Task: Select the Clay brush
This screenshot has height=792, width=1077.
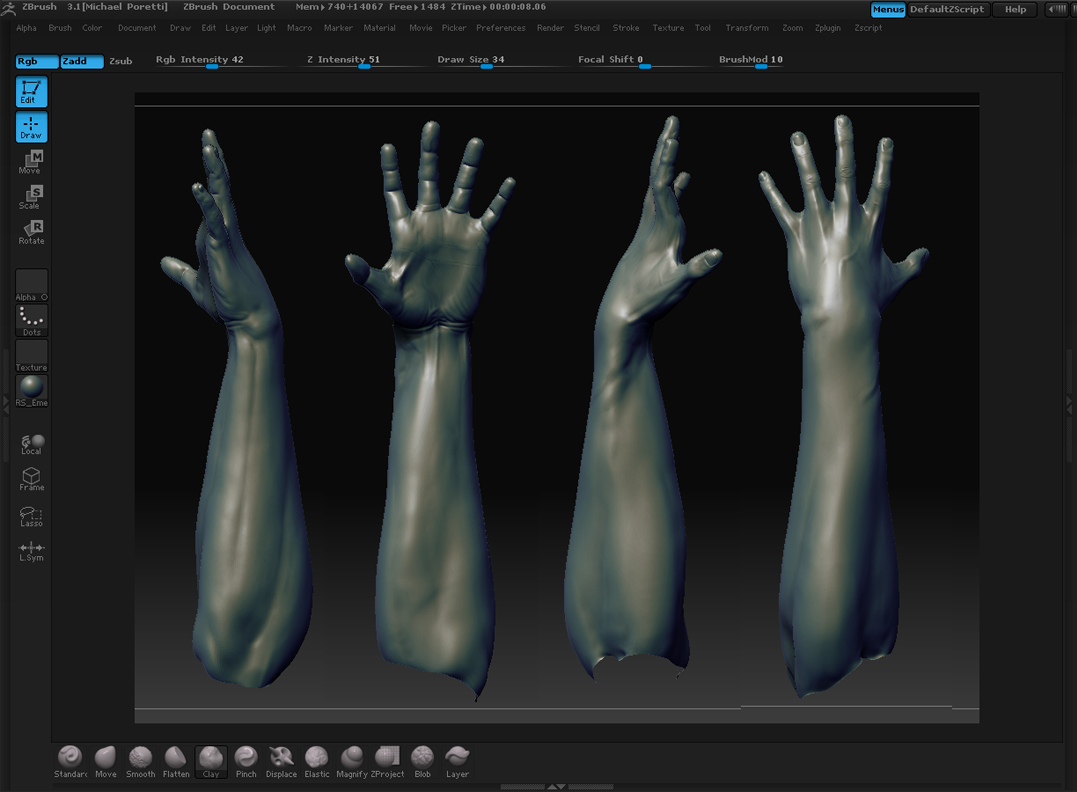Action: pos(211,762)
